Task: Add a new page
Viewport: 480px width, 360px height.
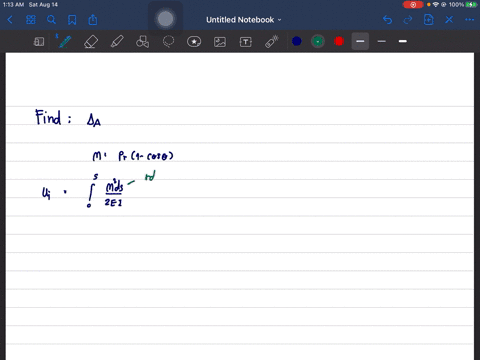Action: 429,20
